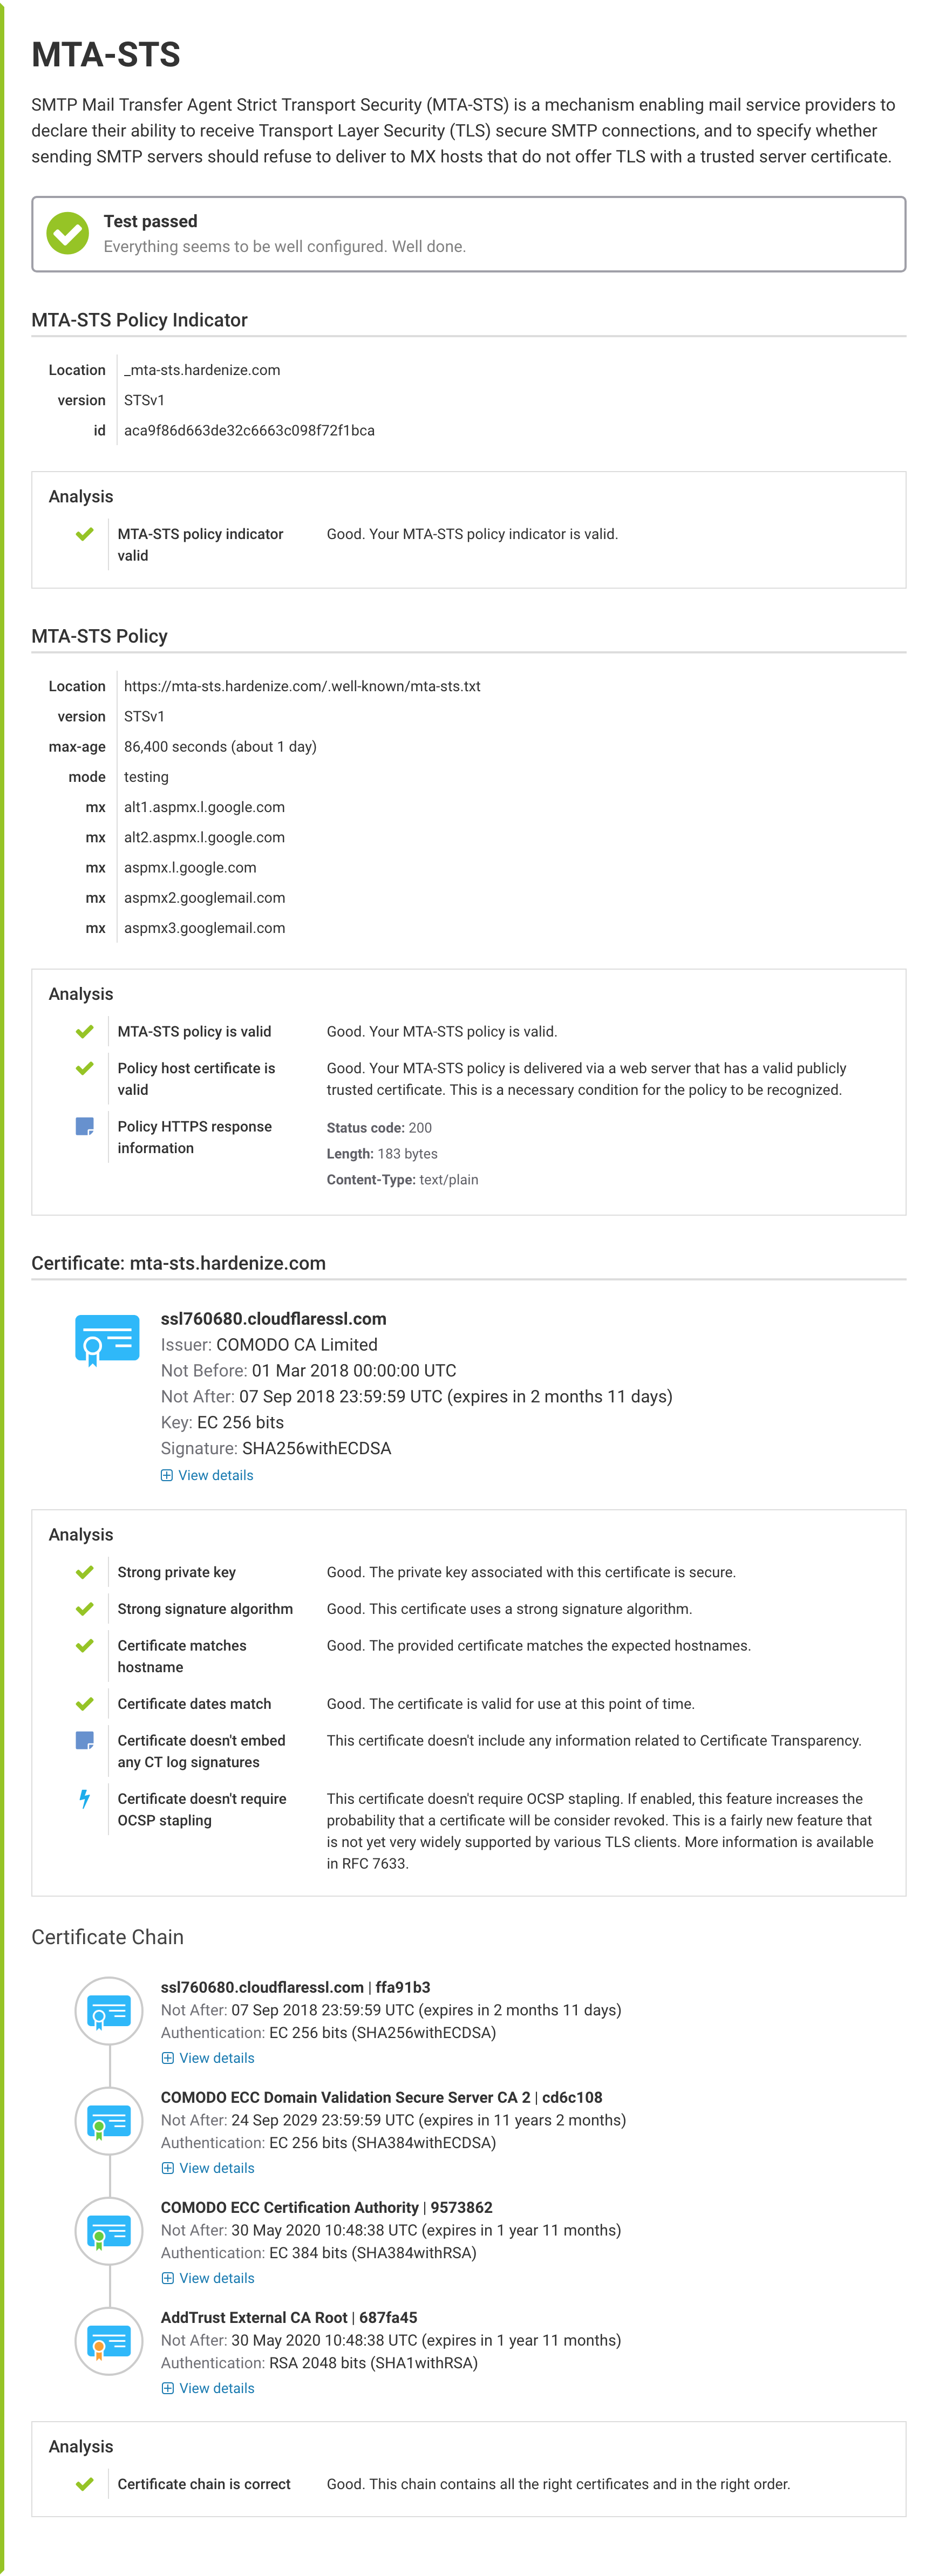Click the green check beside MTA-STS policy is valid
This screenshot has height=2576, width=932.
[85, 1031]
